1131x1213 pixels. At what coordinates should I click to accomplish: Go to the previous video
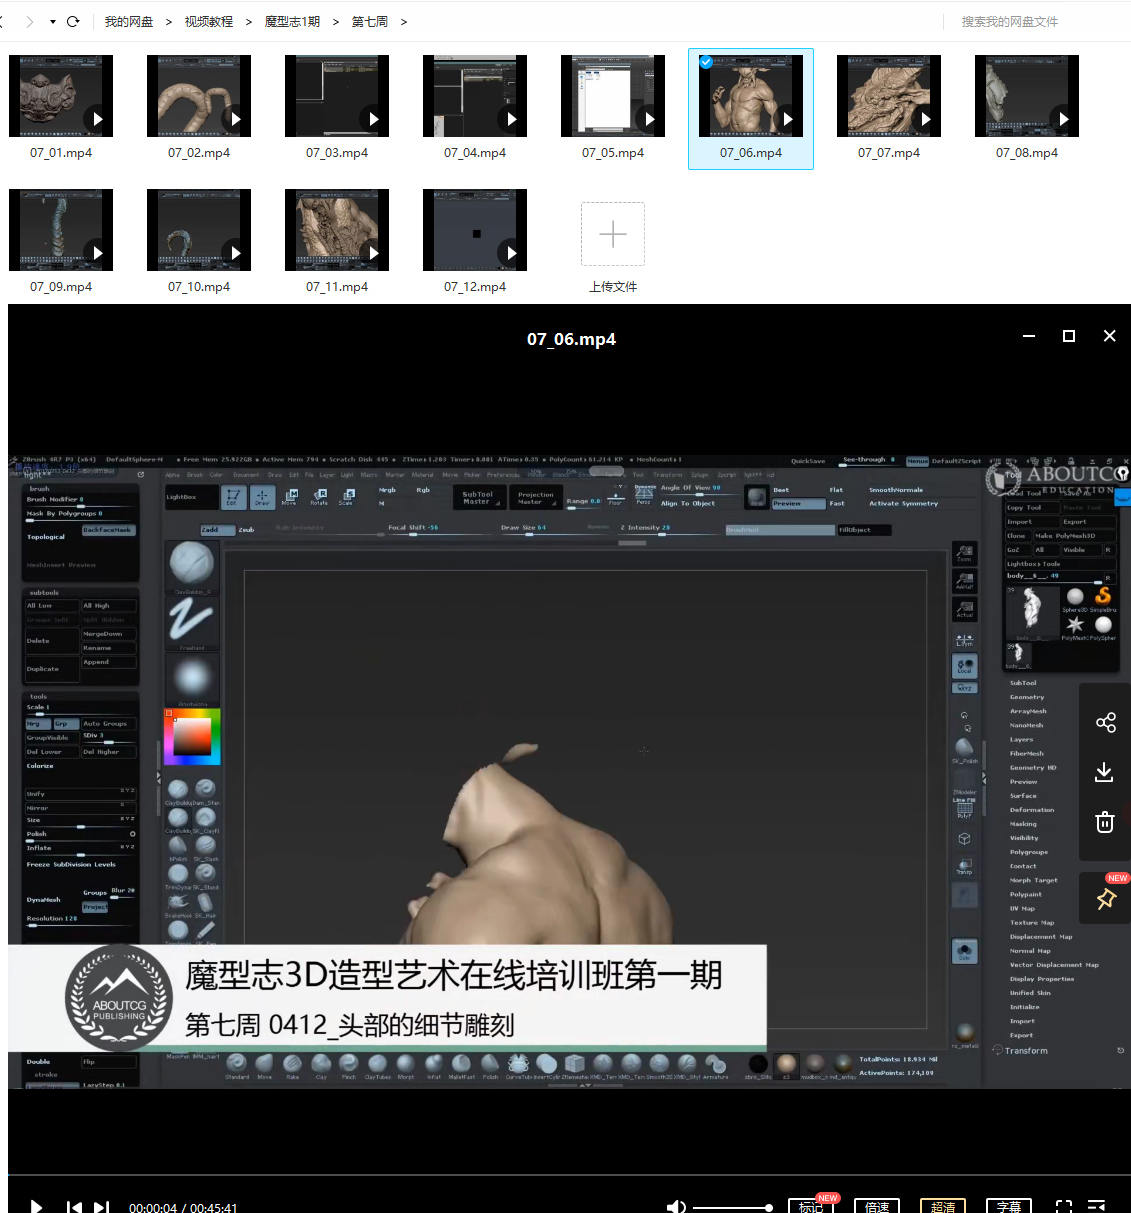[x=74, y=1207]
